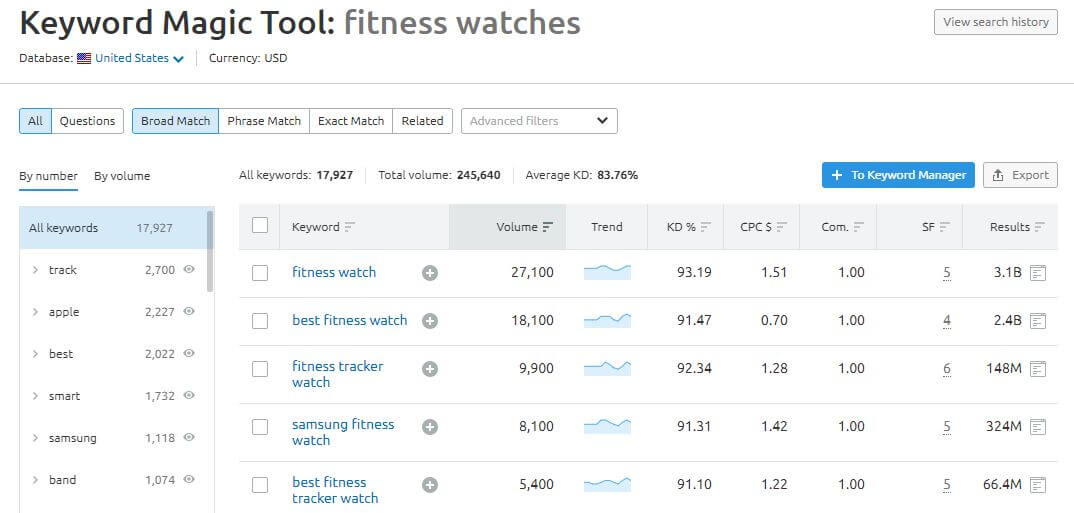Viewport: 1074px width, 513px height.
Task: Switch to Phrase Match tab
Action: click(264, 121)
